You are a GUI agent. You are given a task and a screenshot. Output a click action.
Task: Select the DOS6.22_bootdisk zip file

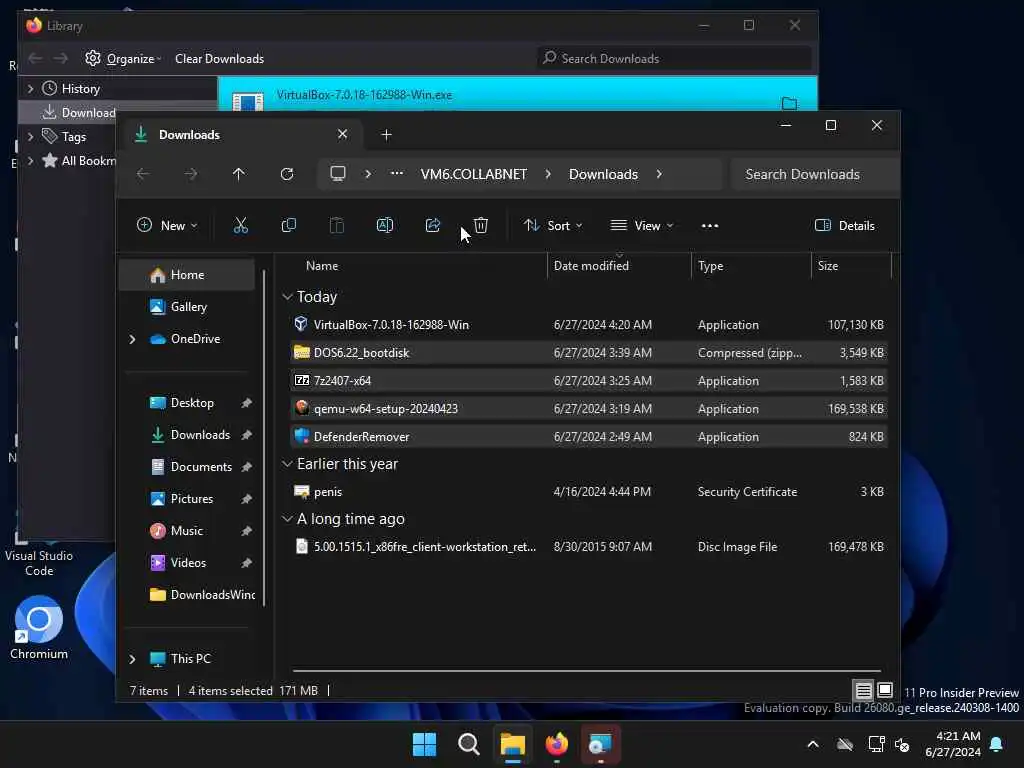click(588, 353)
